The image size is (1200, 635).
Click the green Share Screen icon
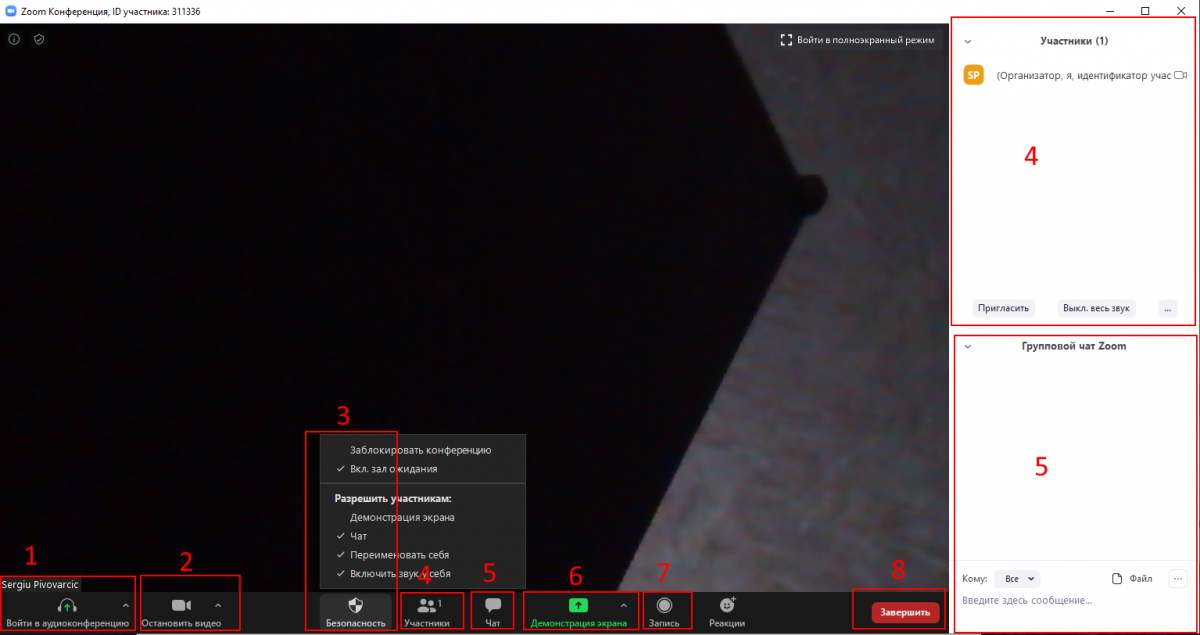[578, 605]
